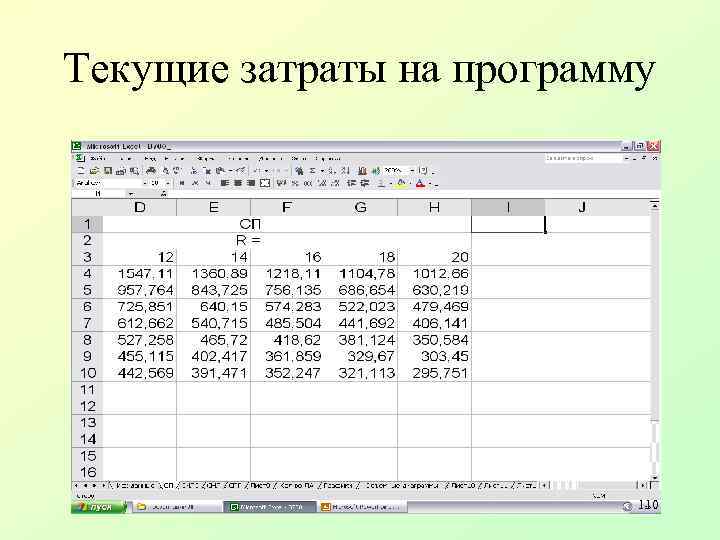The image size is (720, 540).
Task: Open the Fill Color dropdown arrow
Action: tap(410, 183)
